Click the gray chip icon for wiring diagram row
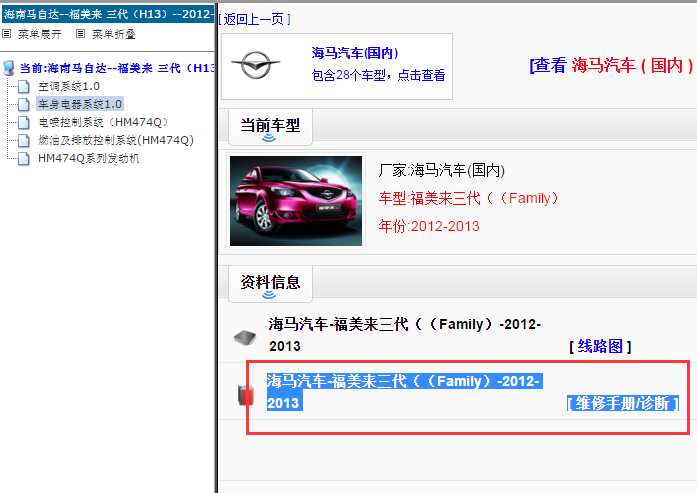This screenshot has height=493, width=697. [x=245, y=338]
